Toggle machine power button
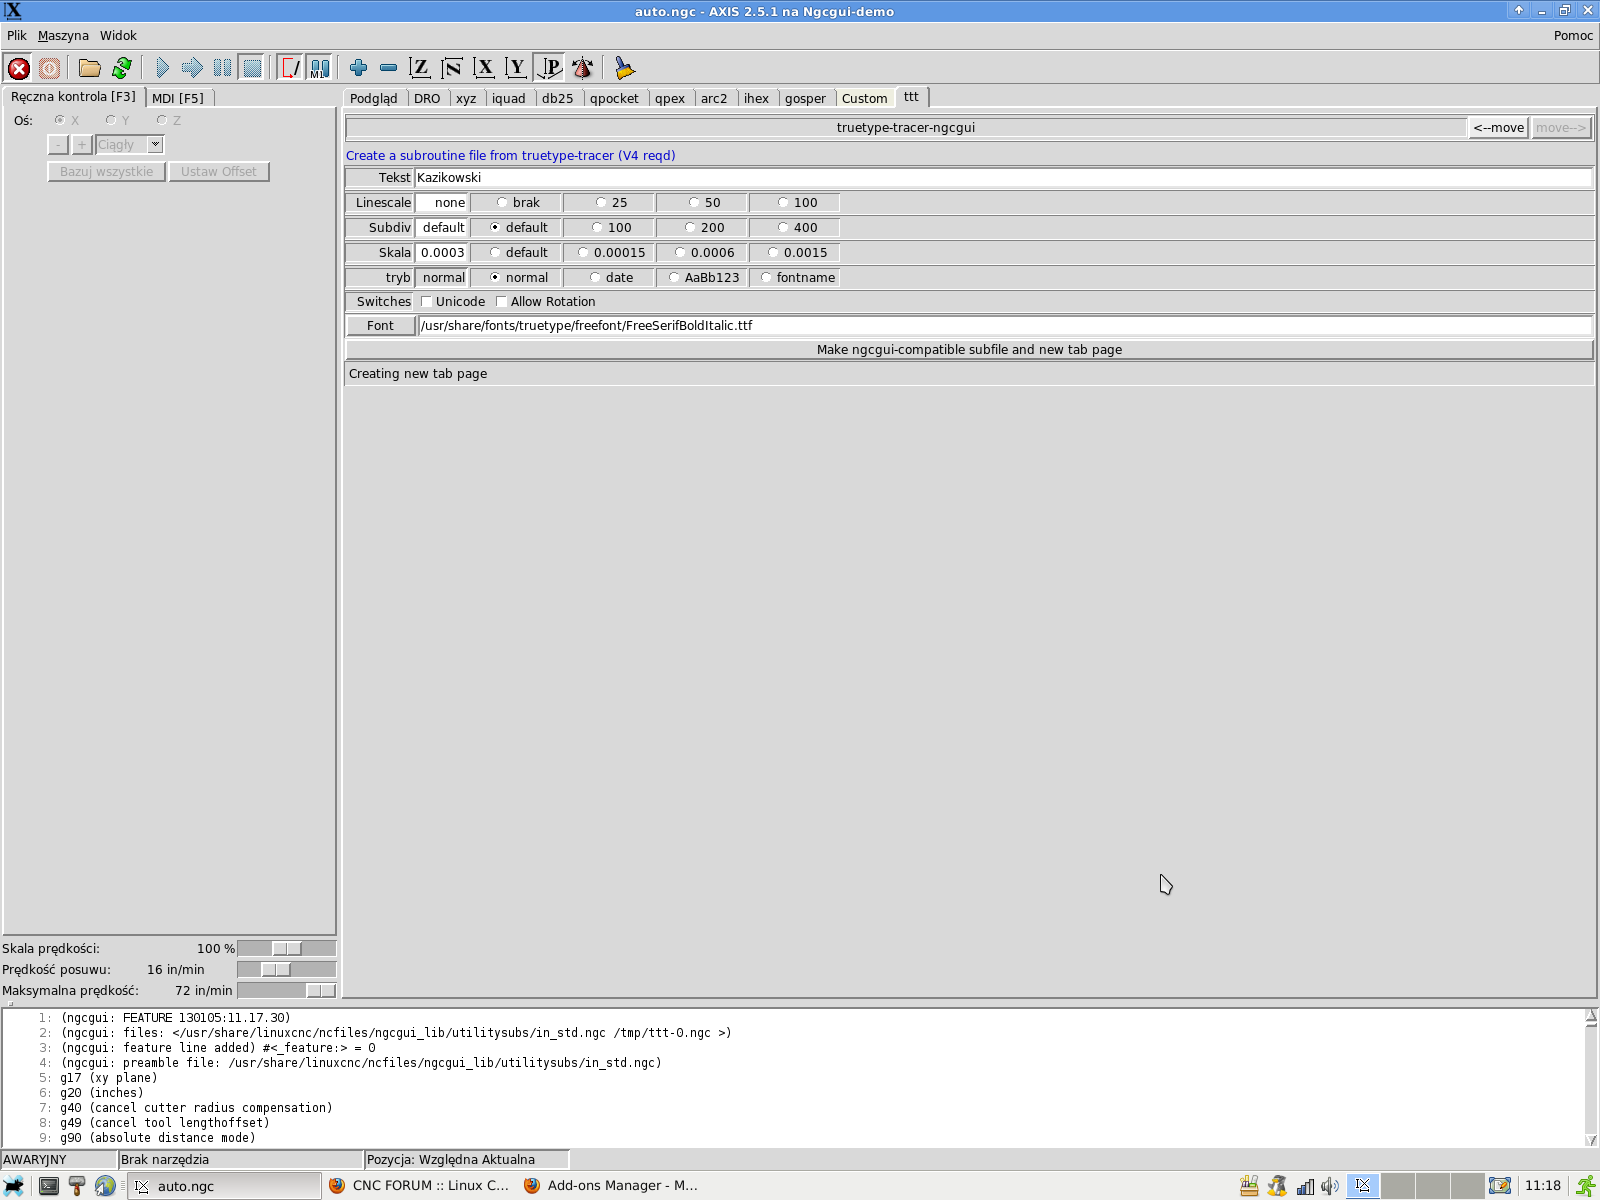 tap(49, 68)
